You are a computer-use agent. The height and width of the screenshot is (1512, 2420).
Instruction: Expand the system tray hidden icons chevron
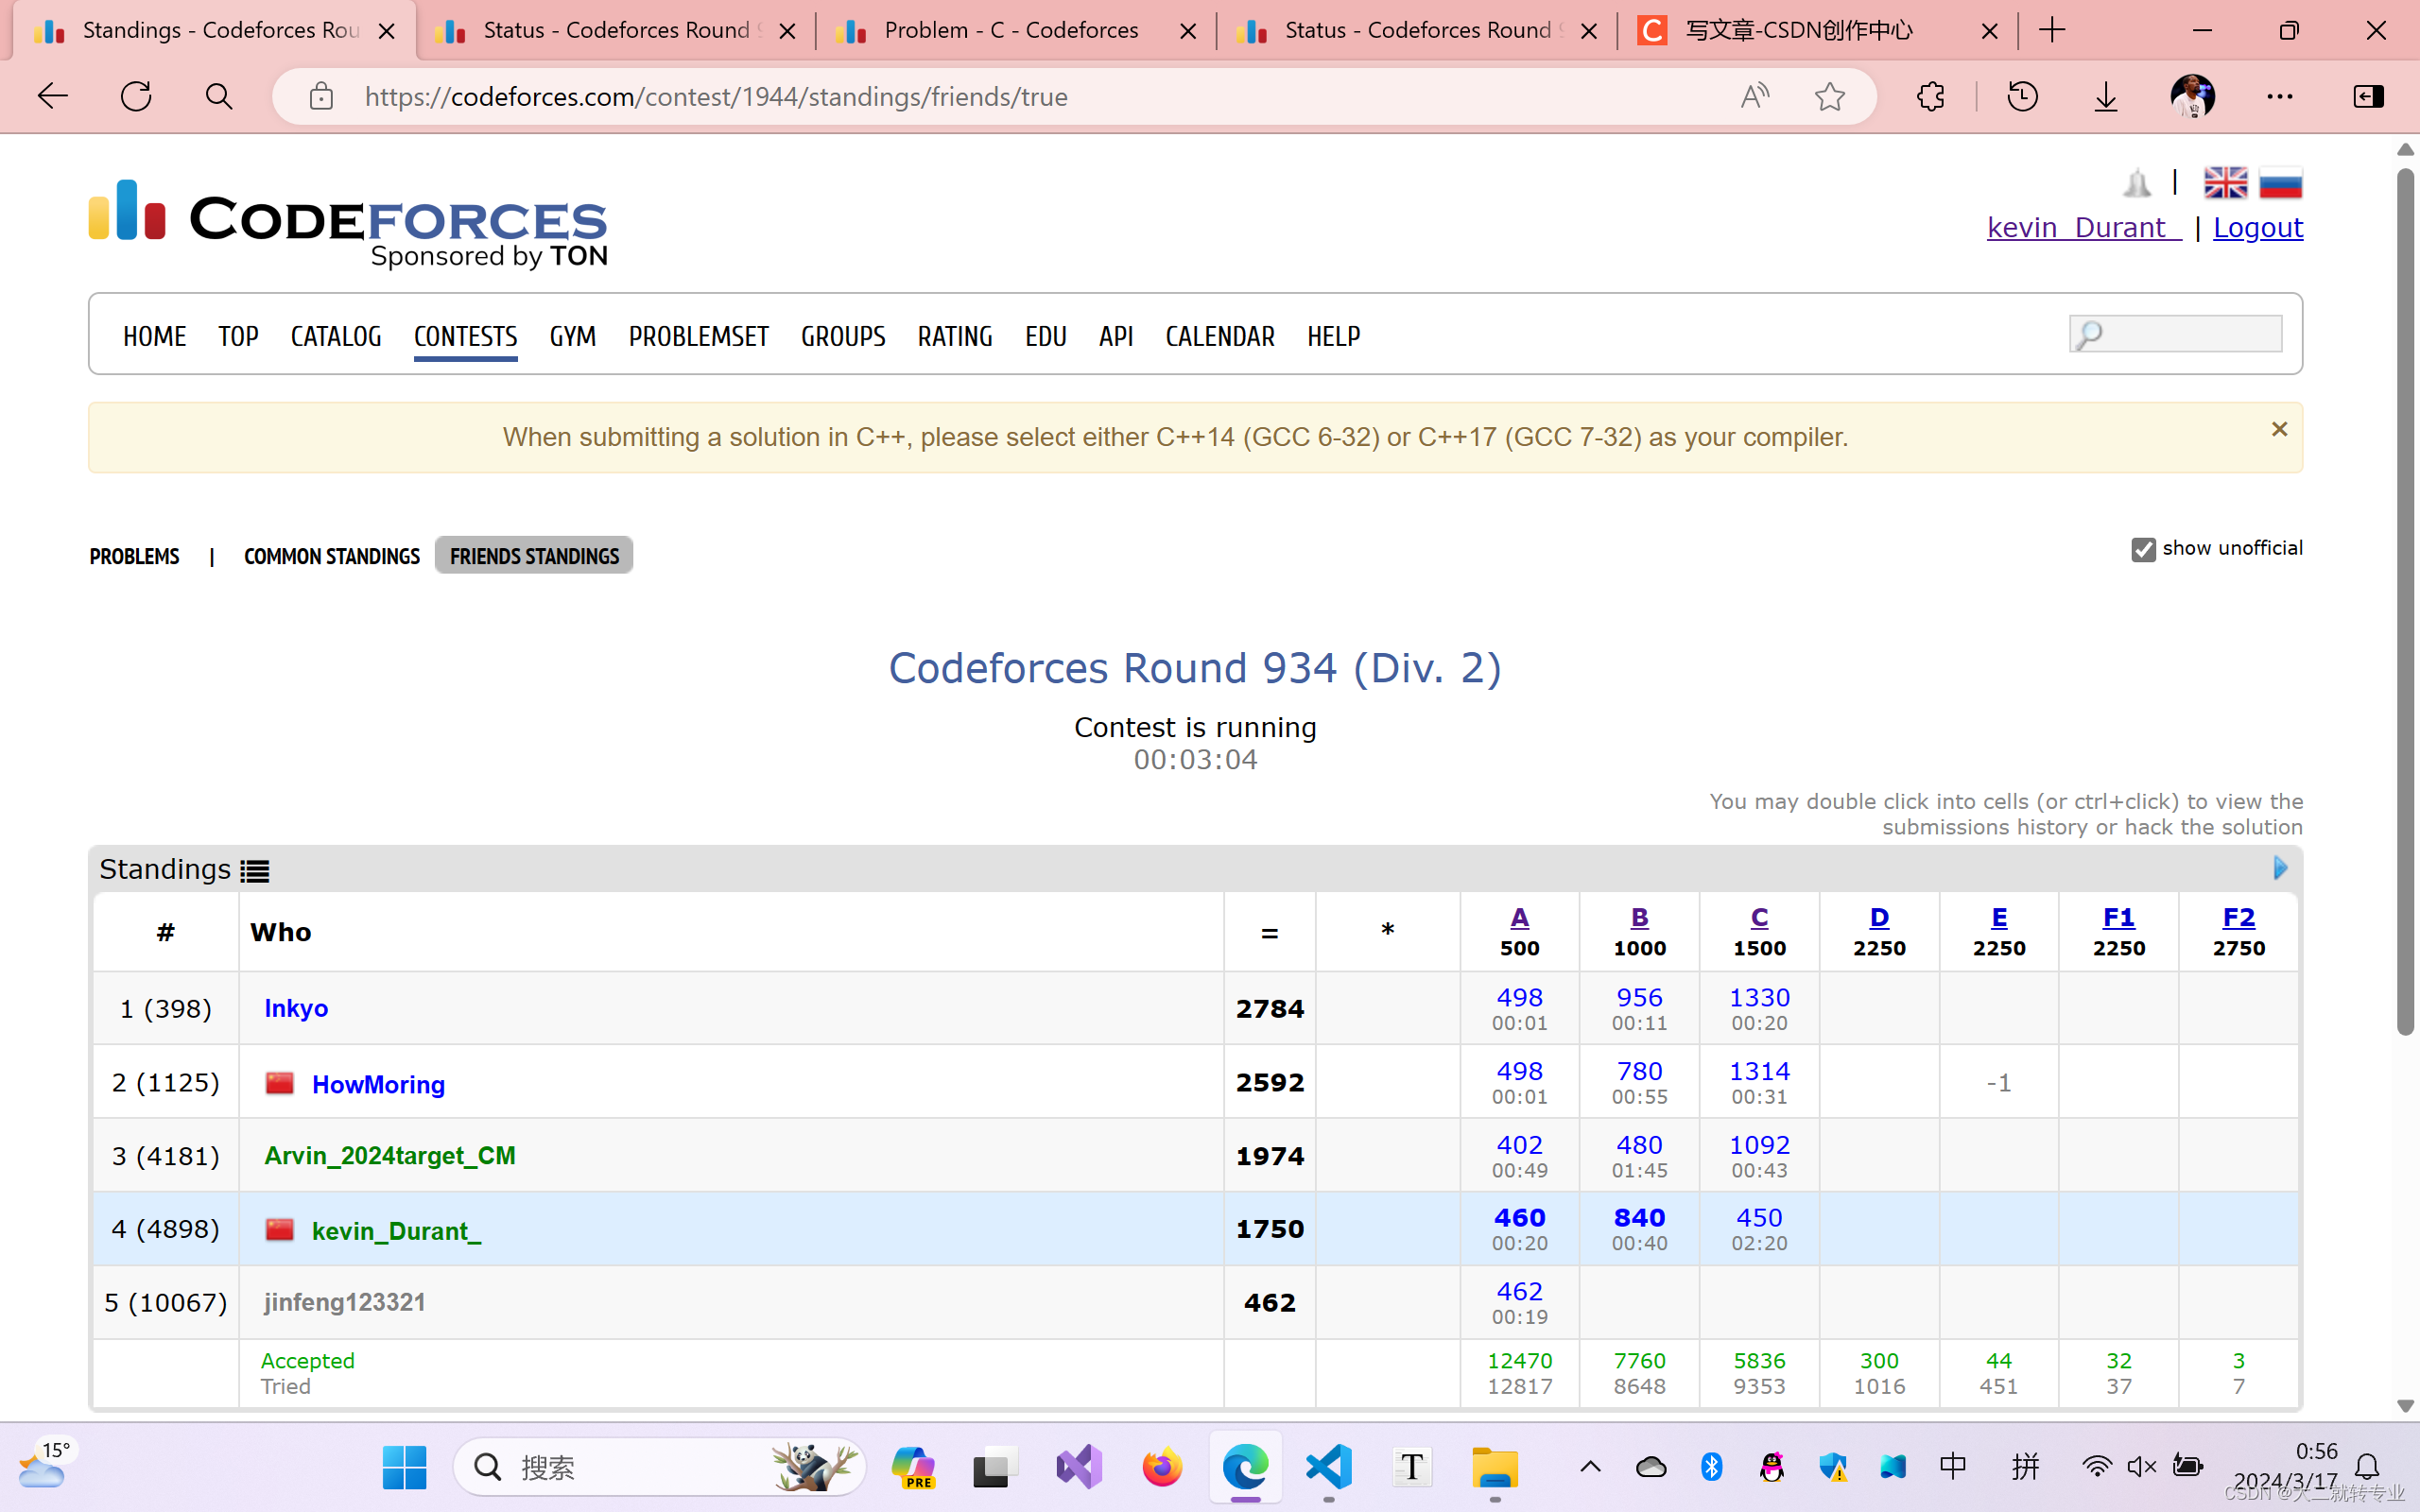1590,1467
